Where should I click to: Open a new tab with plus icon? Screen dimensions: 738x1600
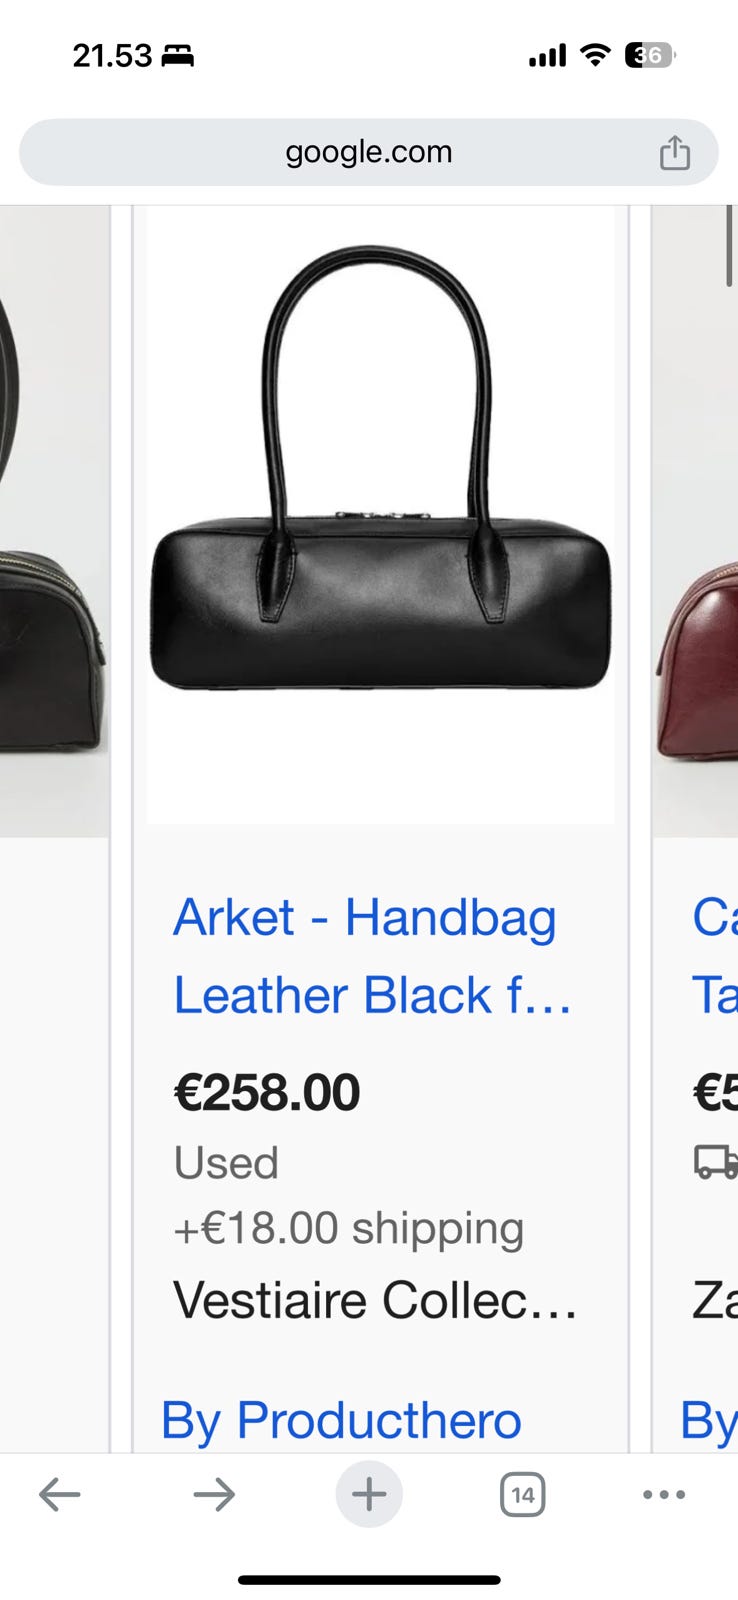(x=369, y=1495)
